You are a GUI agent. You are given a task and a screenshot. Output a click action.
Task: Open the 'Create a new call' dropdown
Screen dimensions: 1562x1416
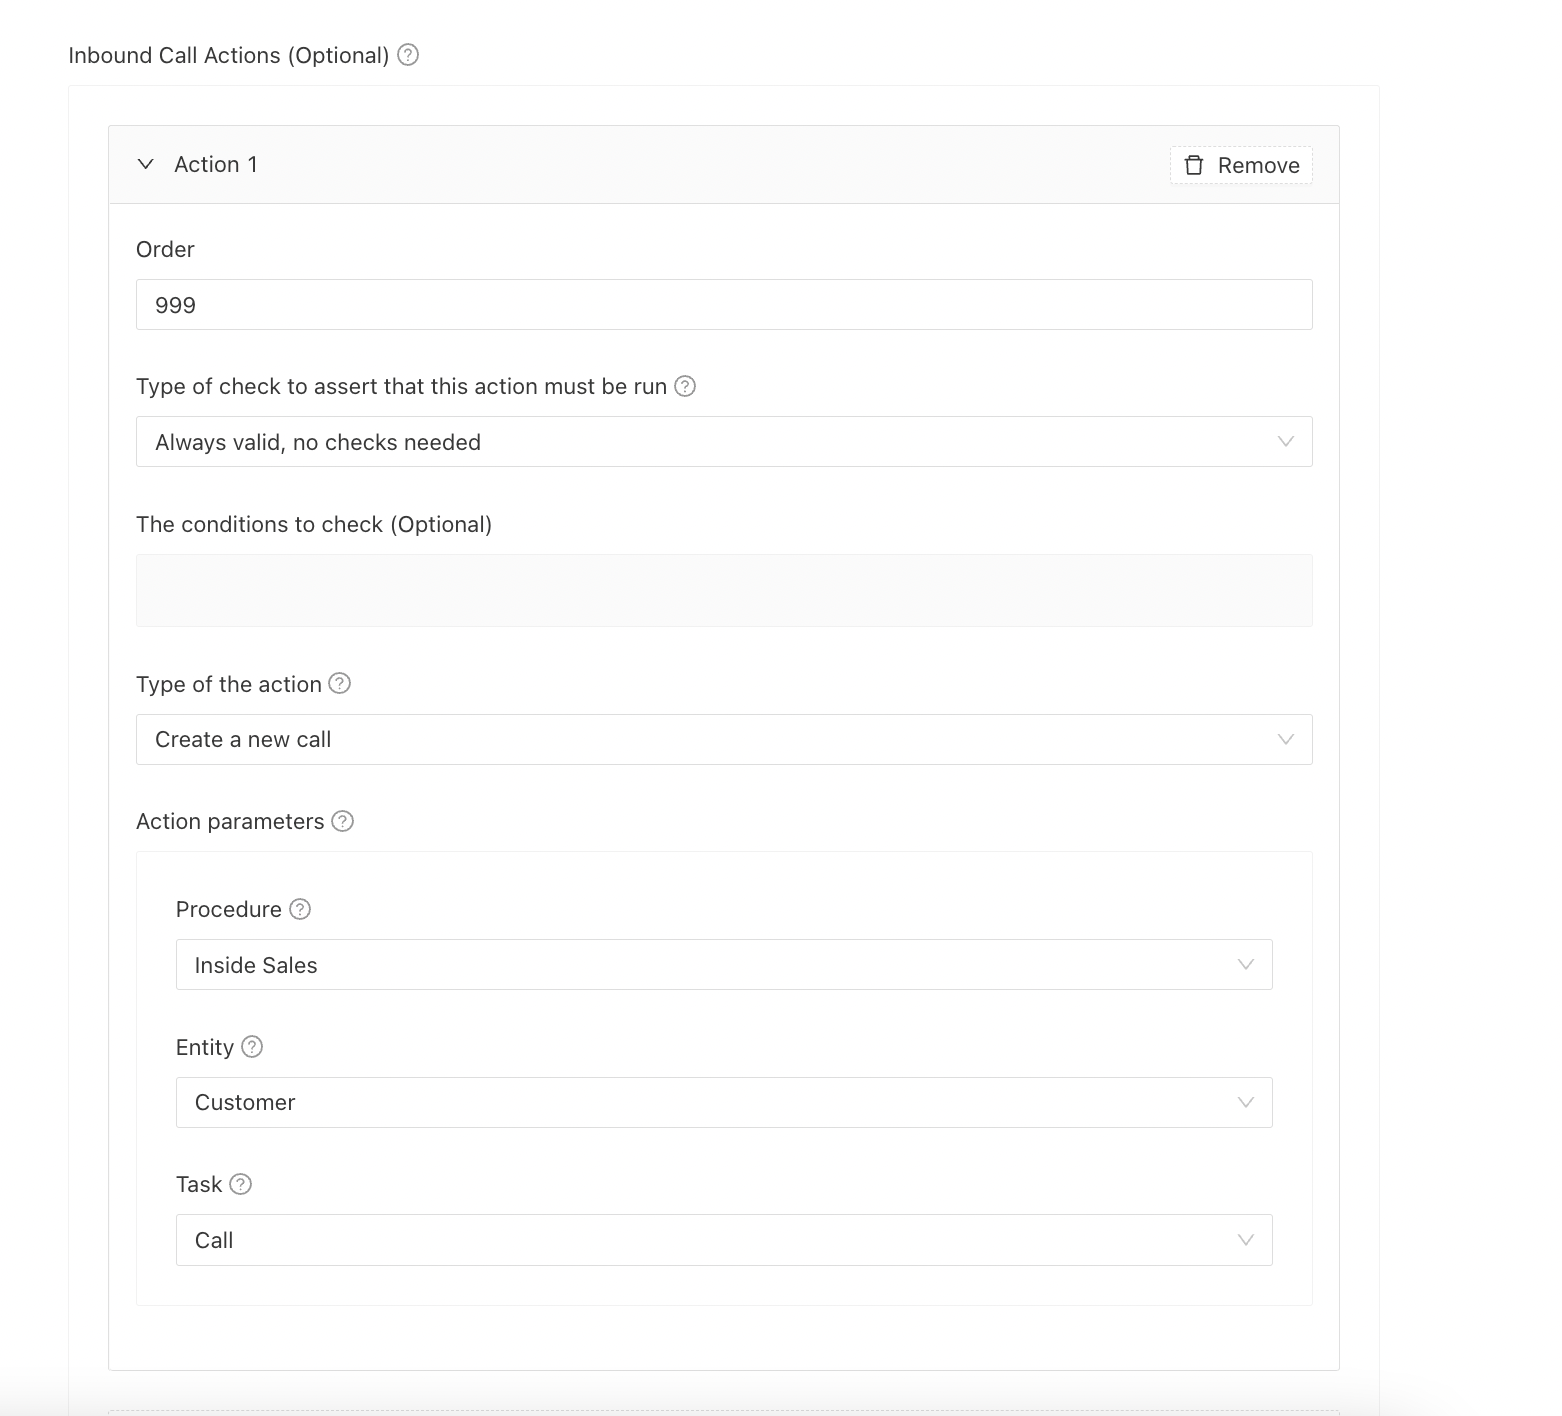(x=723, y=740)
